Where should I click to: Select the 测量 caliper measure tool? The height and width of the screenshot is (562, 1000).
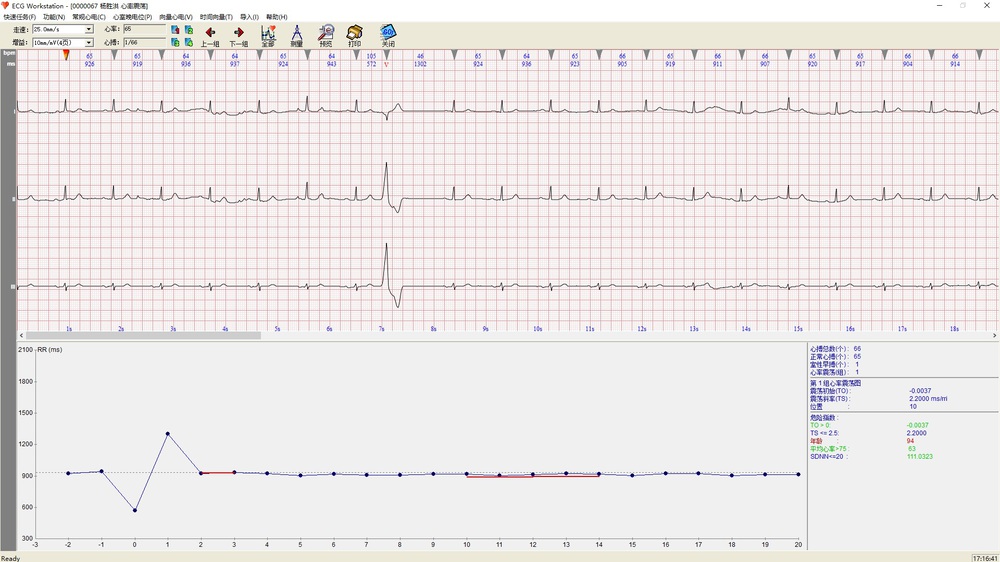(296, 36)
